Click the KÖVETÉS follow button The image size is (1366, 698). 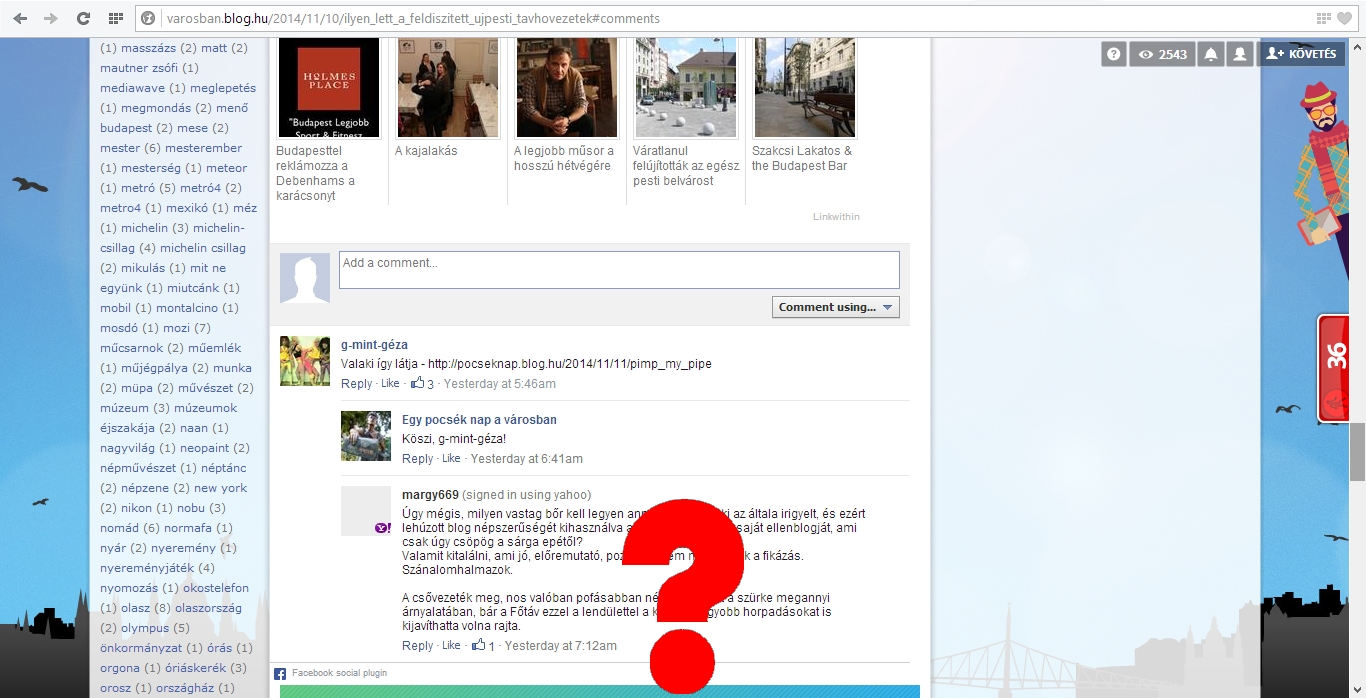point(1301,54)
